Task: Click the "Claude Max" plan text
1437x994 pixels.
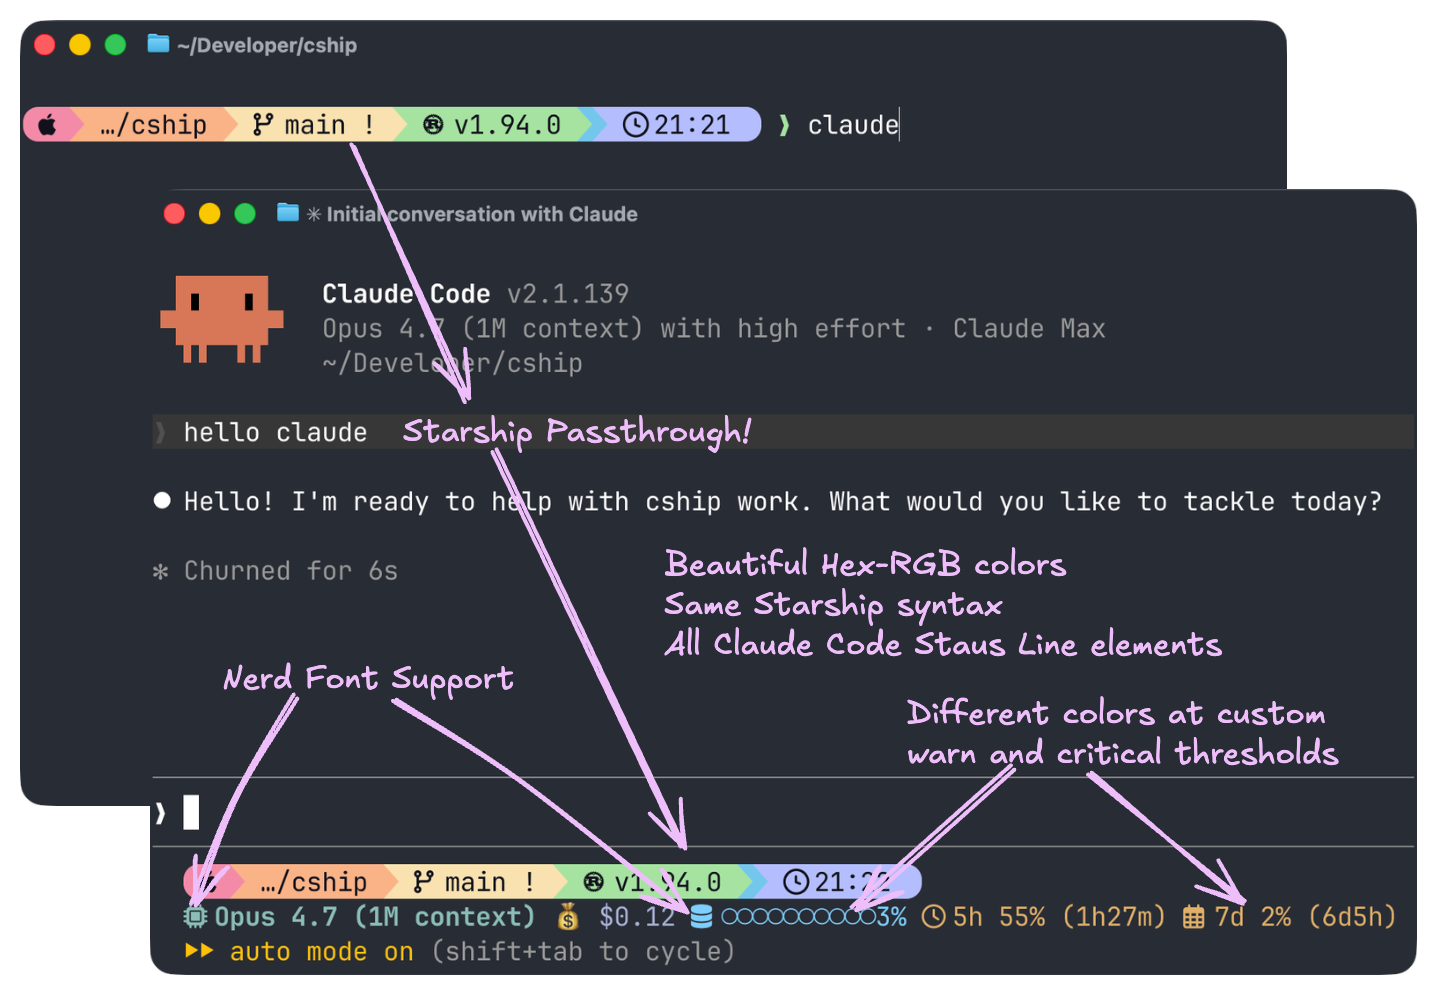Action: [x=1029, y=329]
